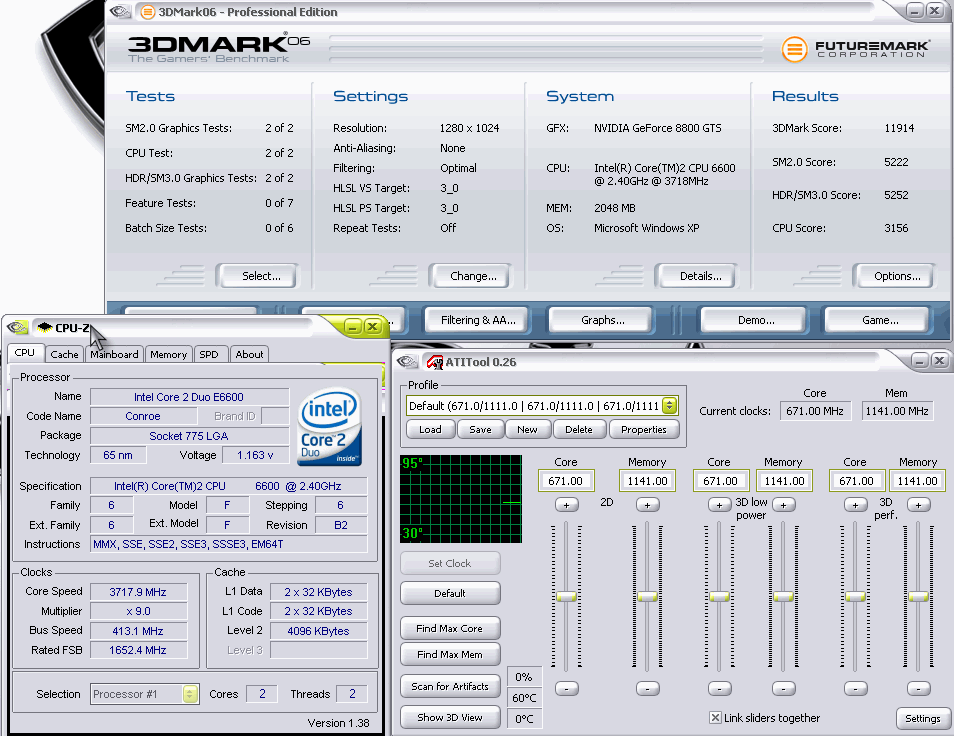Load a profile in ATITool

pos(430,429)
